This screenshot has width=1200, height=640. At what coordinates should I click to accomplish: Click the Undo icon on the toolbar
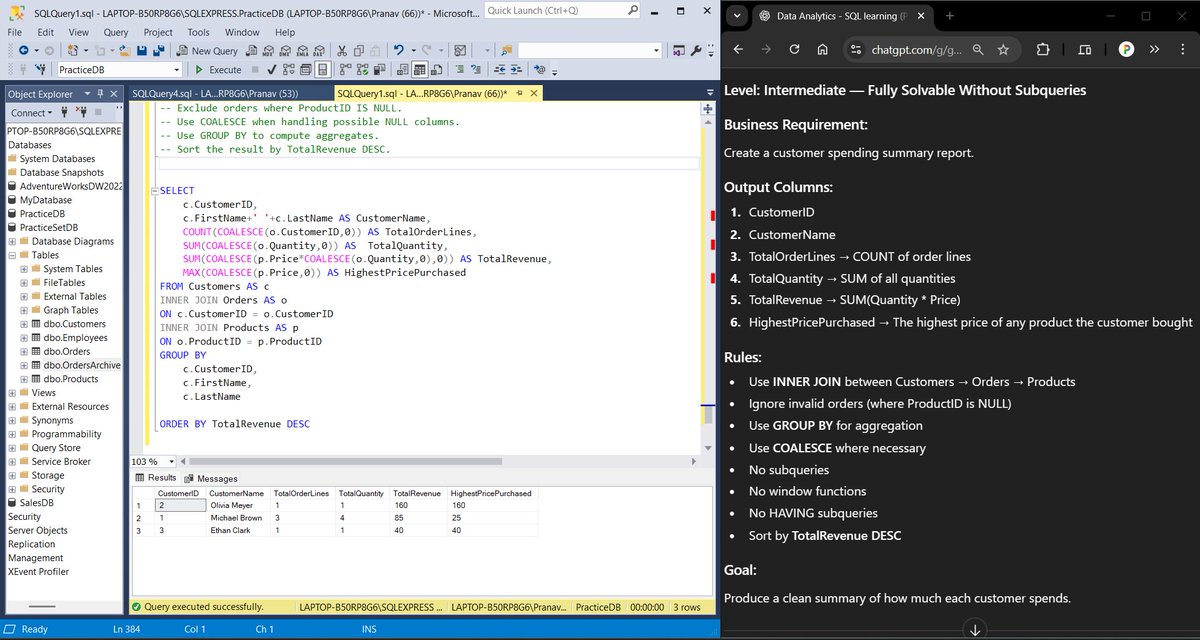(399, 49)
